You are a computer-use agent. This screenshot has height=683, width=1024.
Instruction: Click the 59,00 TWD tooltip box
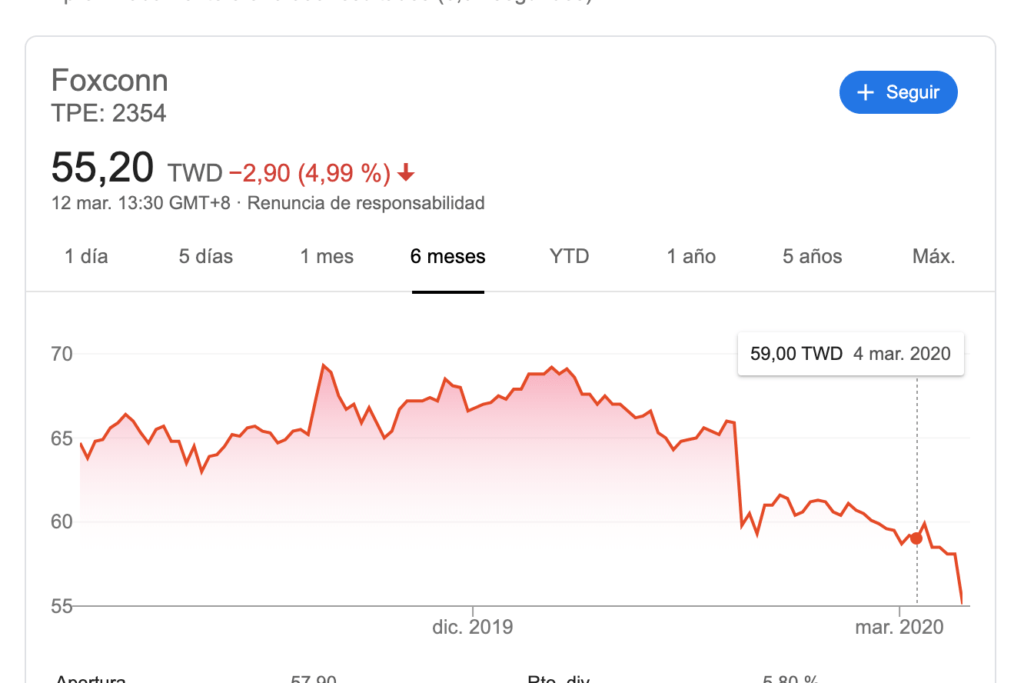850,354
